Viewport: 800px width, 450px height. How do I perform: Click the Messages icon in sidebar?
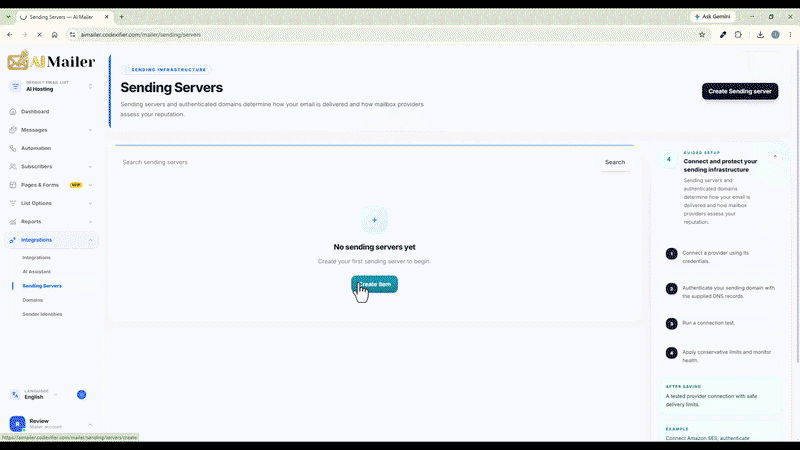coord(13,130)
